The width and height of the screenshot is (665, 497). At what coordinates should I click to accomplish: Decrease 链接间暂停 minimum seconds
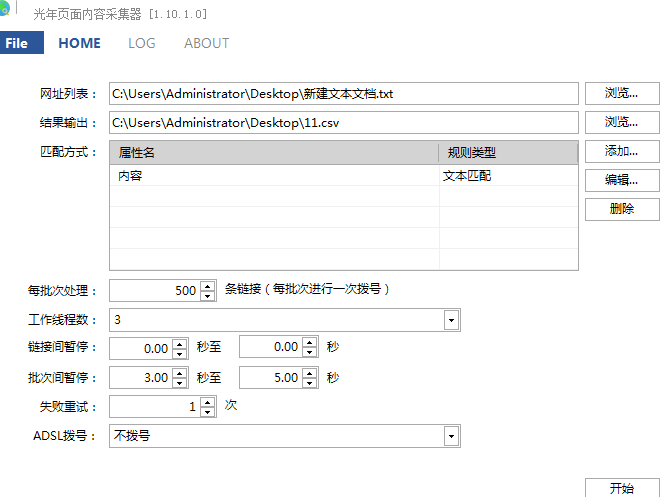click(x=180, y=354)
